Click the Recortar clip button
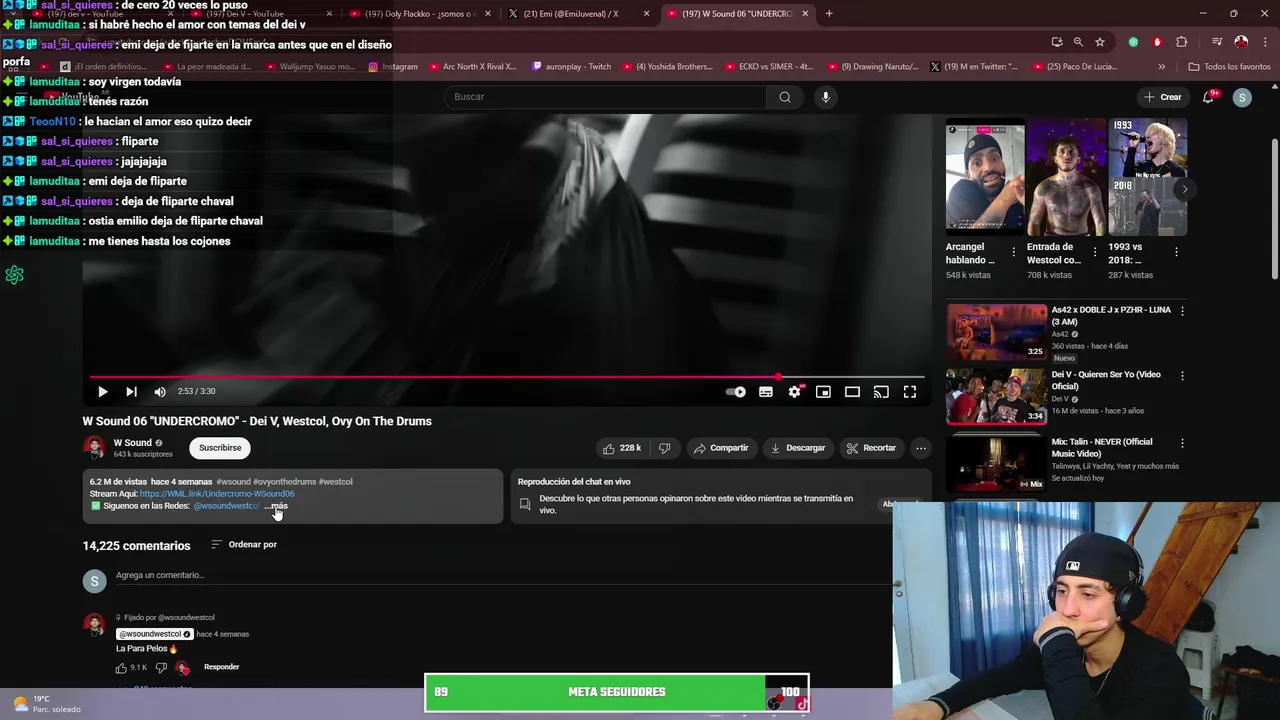The width and height of the screenshot is (1280, 720). coord(871,448)
